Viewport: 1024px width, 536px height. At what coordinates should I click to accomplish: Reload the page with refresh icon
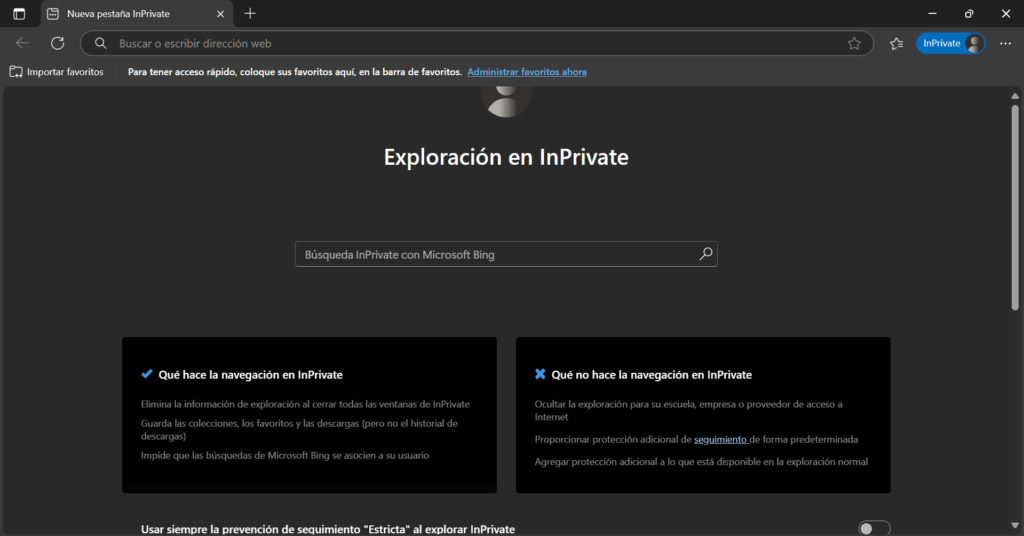57,43
